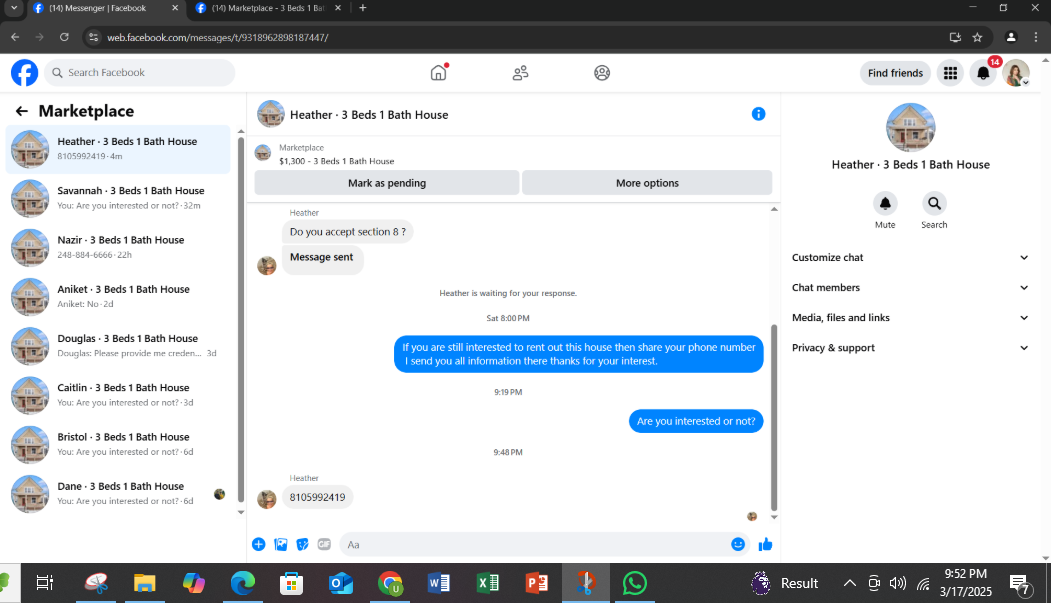Viewport: 1051px width, 603px height.
Task: Go to the Home feed icon
Action: (x=438, y=72)
